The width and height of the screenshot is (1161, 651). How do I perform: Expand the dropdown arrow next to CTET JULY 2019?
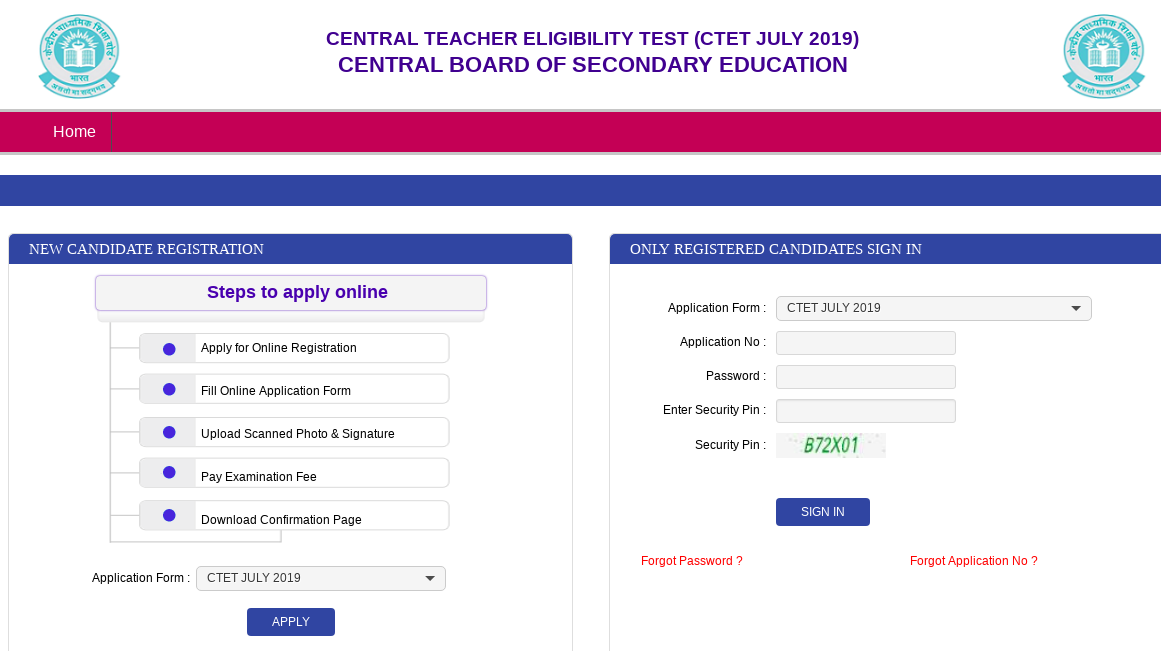point(1076,308)
